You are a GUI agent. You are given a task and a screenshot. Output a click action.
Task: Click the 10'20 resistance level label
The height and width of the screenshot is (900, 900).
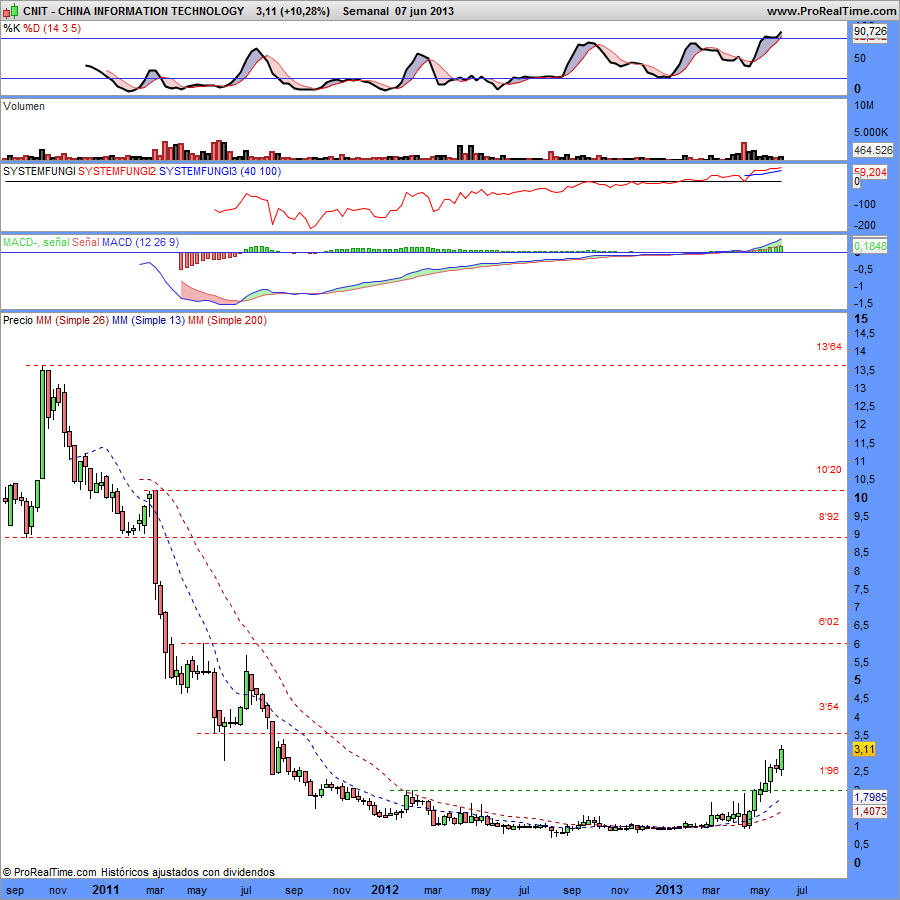point(829,470)
